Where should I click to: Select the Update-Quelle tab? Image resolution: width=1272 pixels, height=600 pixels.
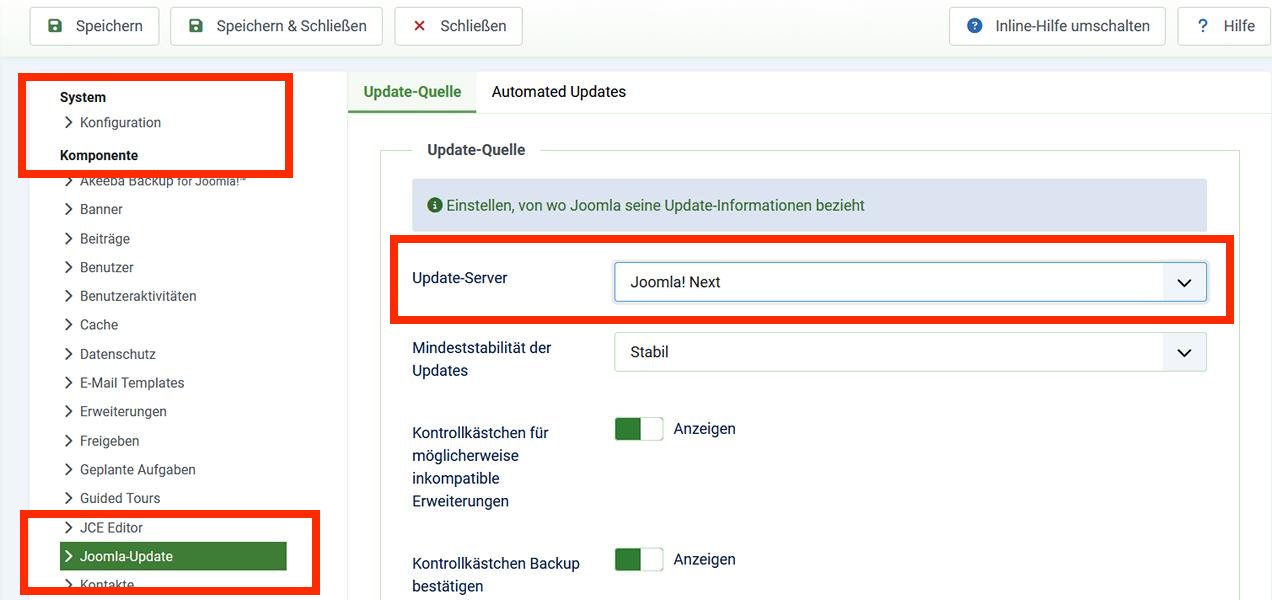[412, 91]
